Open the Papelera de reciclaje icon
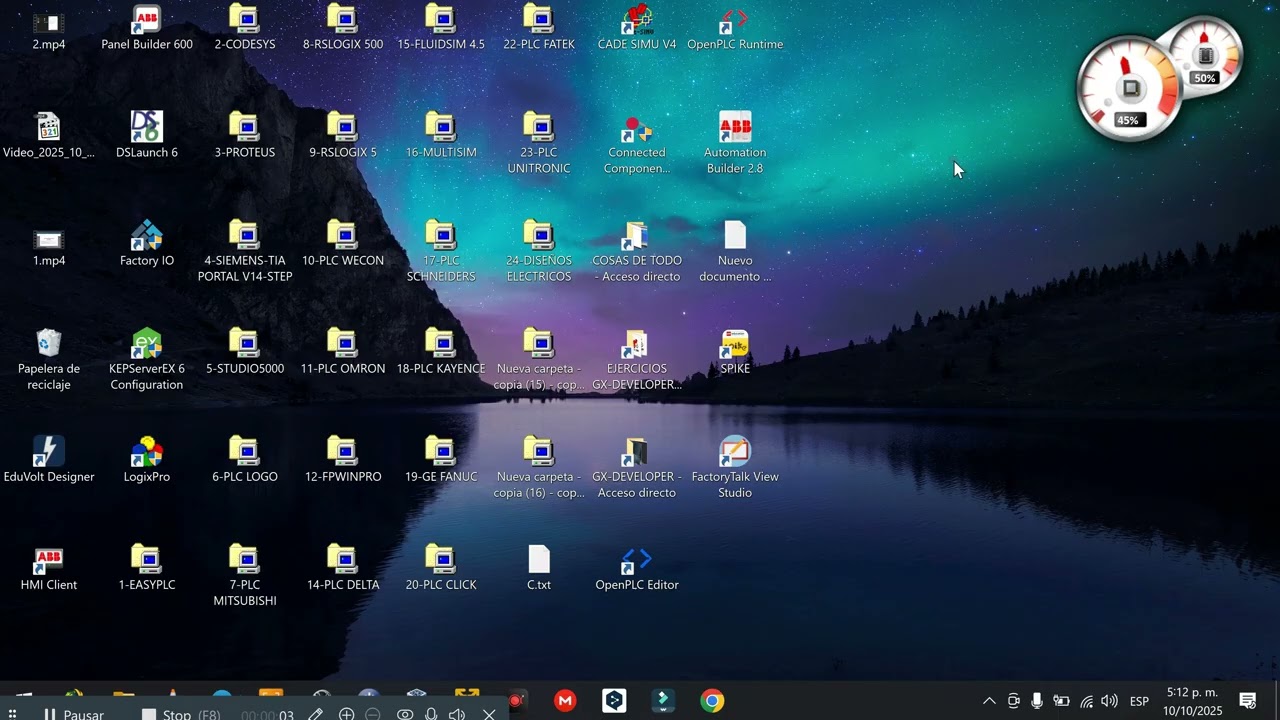The image size is (1280, 720). [49, 360]
